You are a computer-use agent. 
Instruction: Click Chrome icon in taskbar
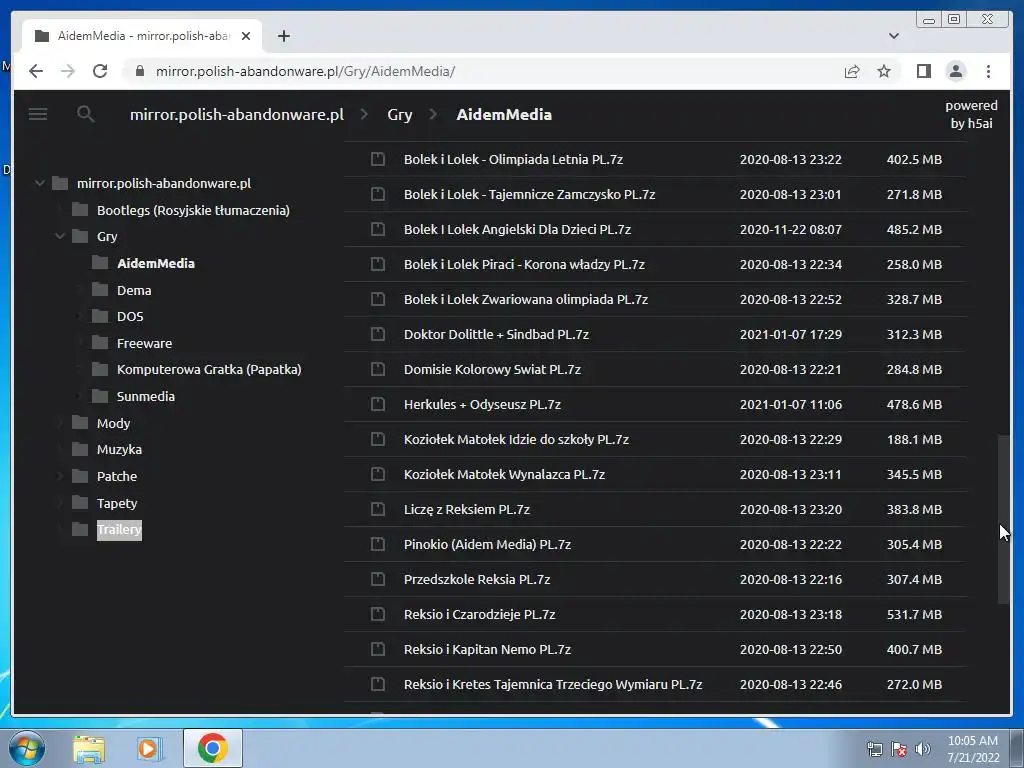pyautogui.click(x=213, y=748)
